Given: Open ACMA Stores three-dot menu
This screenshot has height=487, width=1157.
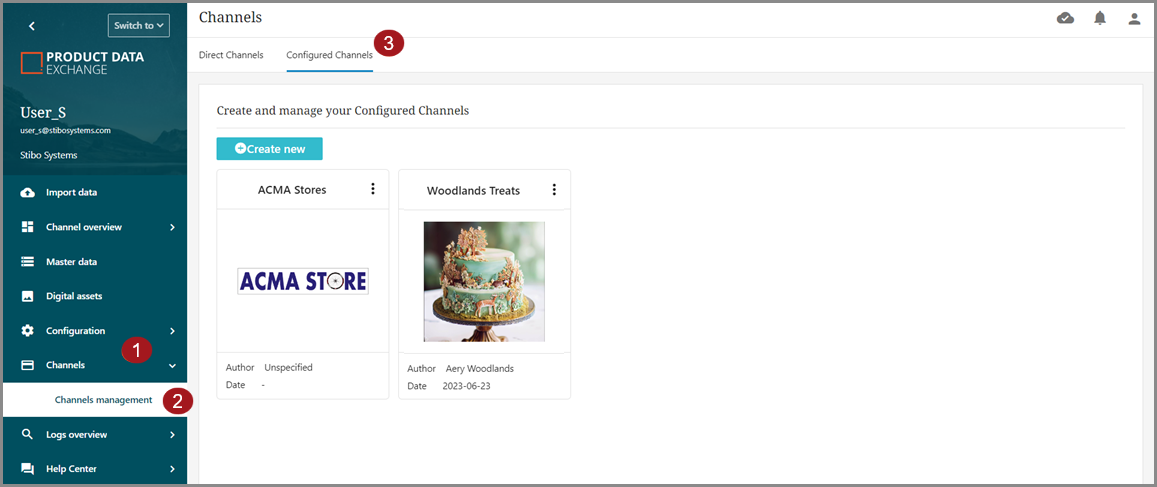Looking at the screenshot, I should coord(373,189).
